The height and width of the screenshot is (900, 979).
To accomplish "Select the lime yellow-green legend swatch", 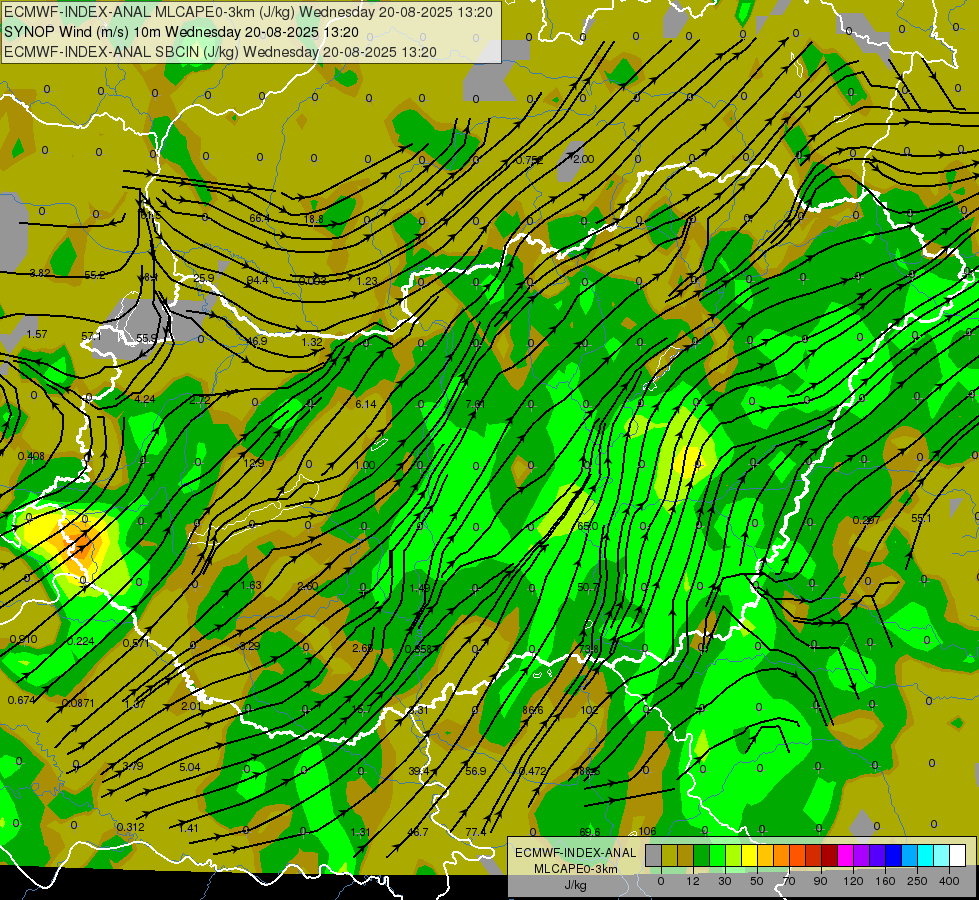I will (734, 855).
